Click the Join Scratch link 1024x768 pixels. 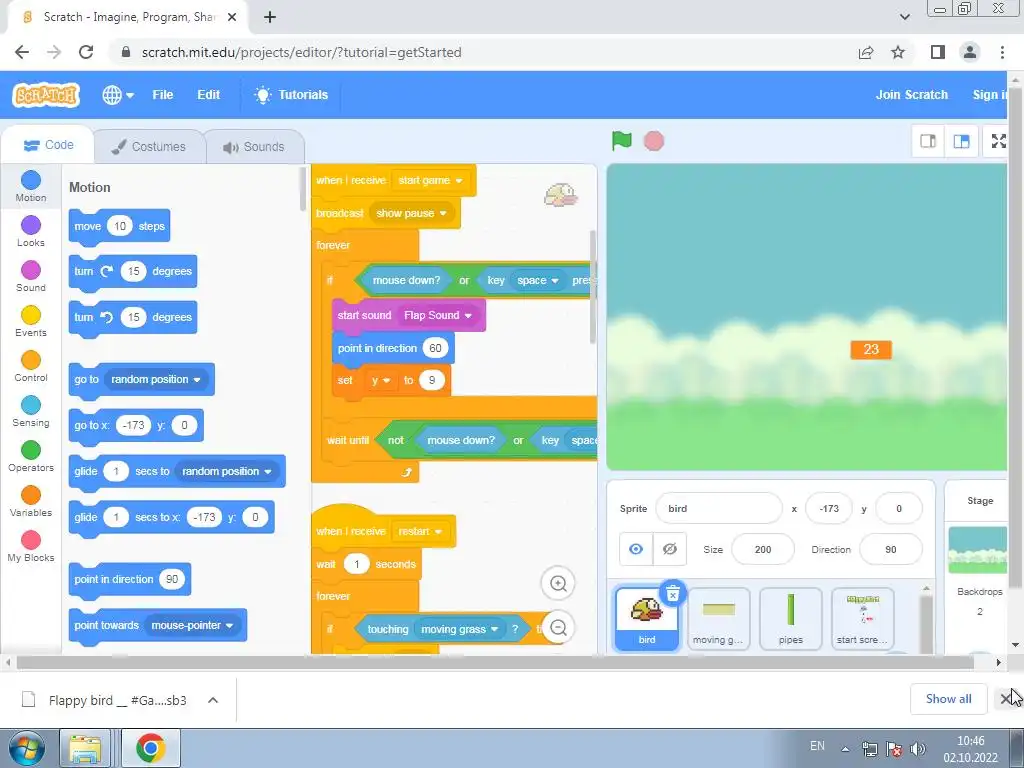(912, 95)
